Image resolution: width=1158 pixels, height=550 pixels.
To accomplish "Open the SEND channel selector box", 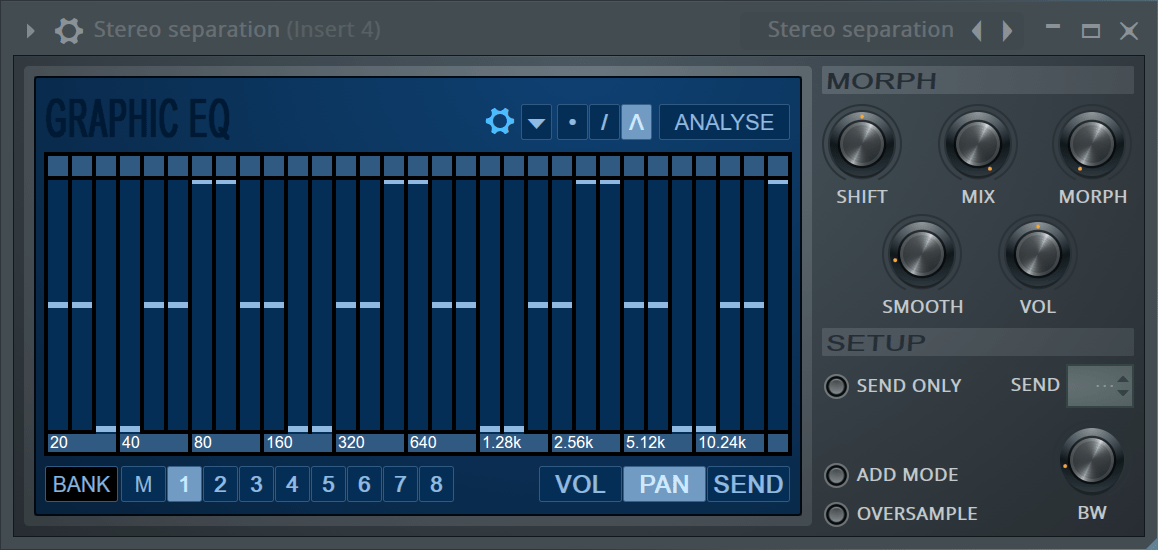I will tap(1099, 386).
